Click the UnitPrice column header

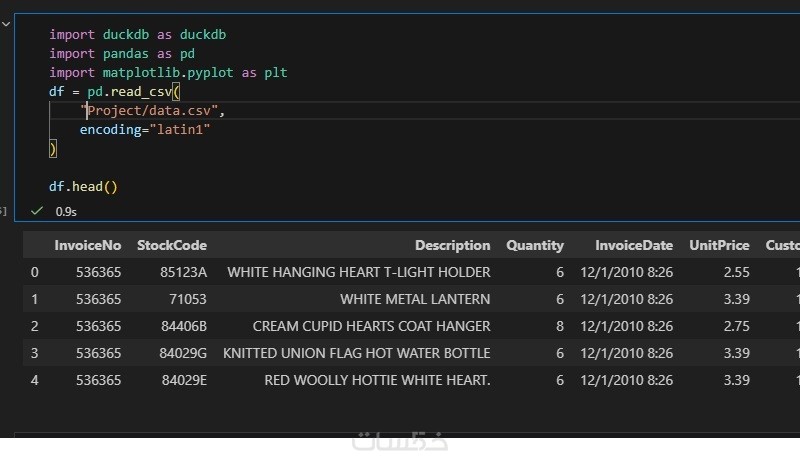(719, 245)
